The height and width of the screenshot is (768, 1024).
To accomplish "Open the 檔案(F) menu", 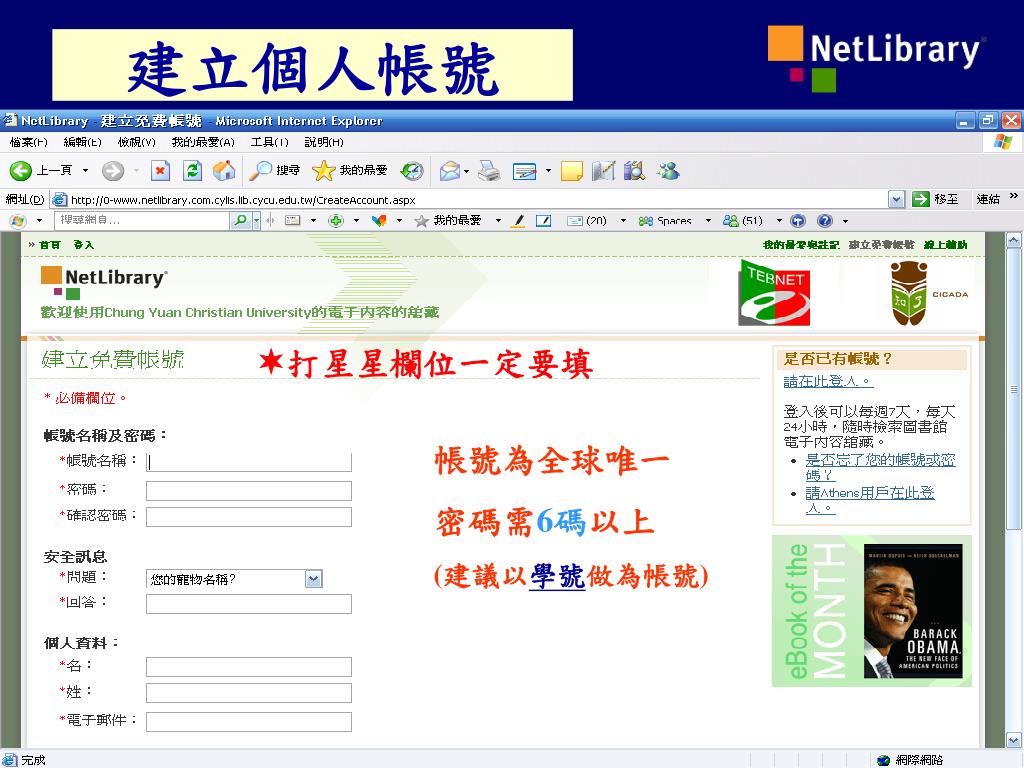I will pos(29,142).
